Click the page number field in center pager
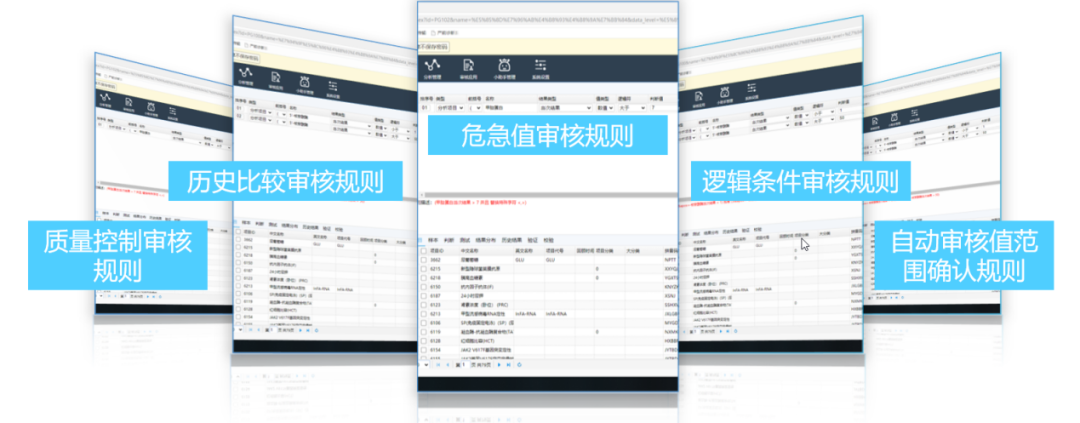1080x423 pixels. pyautogui.click(x=466, y=364)
